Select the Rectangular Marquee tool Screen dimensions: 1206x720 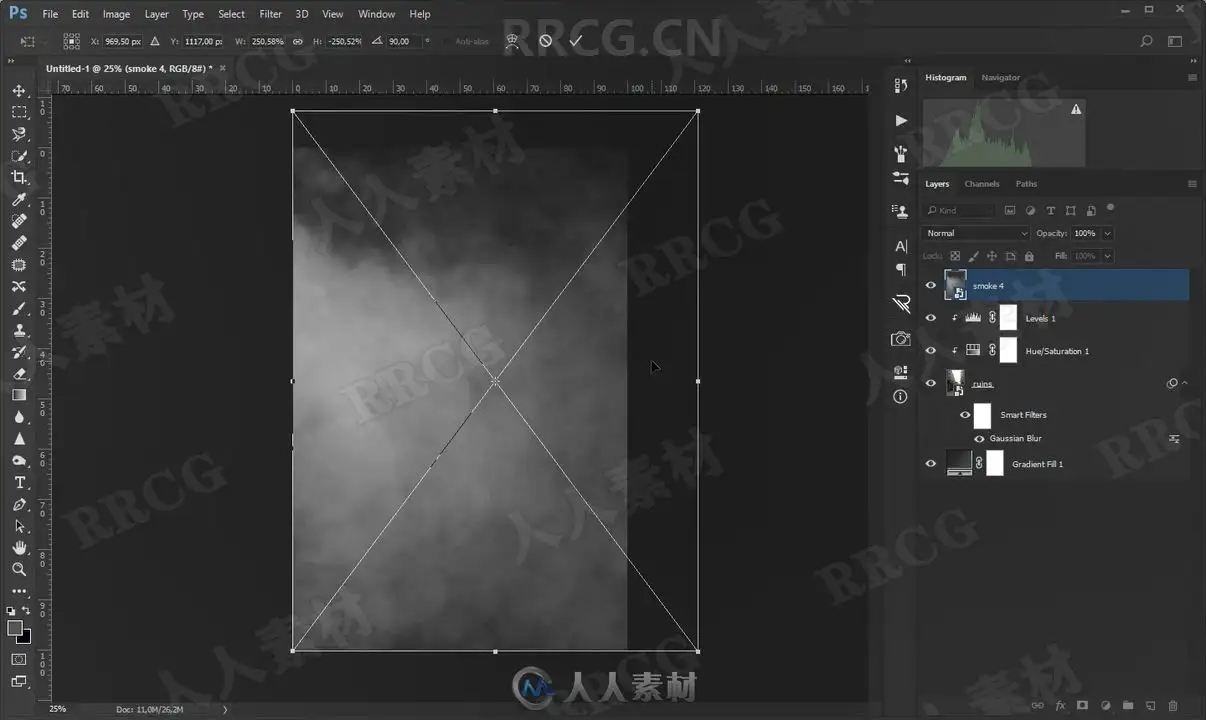pyautogui.click(x=19, y=112)
